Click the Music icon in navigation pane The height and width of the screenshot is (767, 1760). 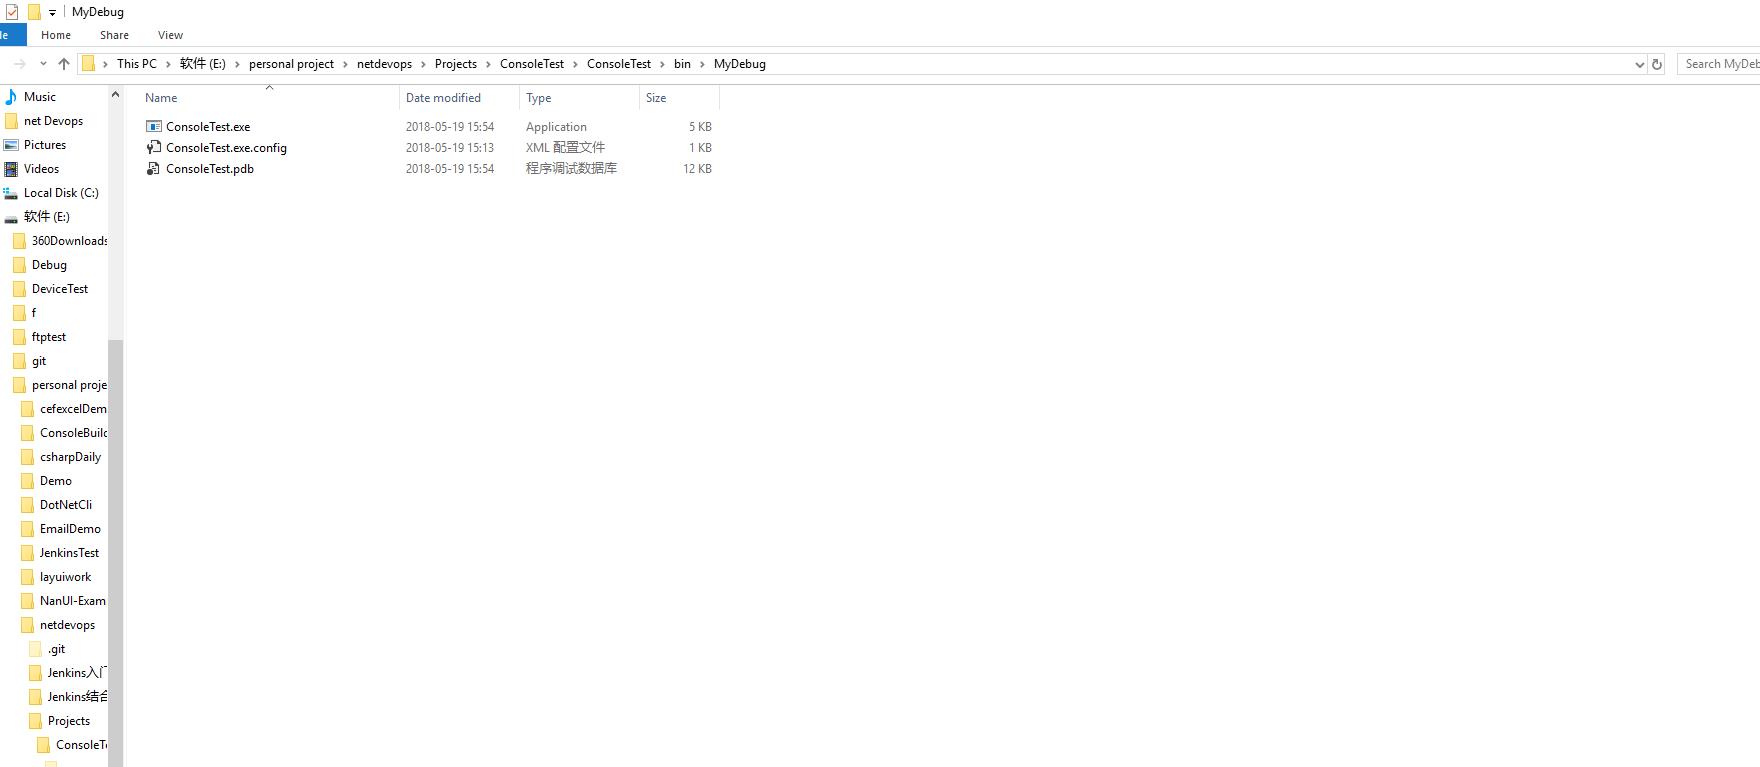pyautogui.click(x=11, y=97)
